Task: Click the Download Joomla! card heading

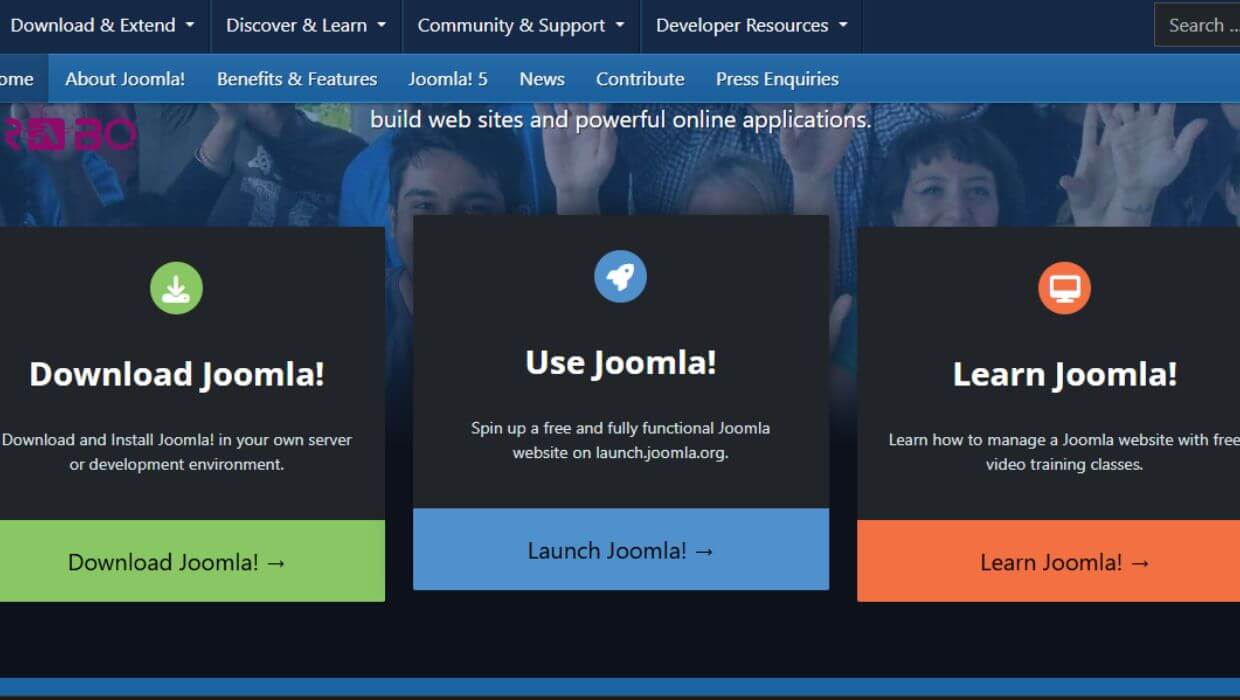Action: [177, 374]
